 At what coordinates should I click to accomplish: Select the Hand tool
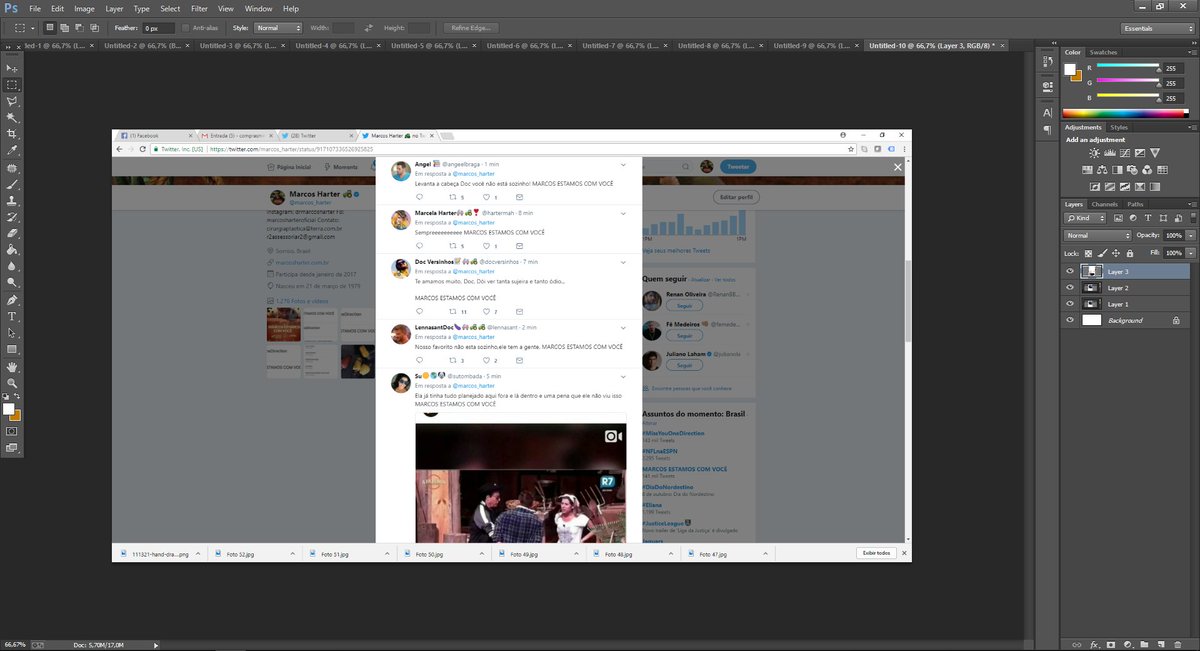tap(12, 366)
